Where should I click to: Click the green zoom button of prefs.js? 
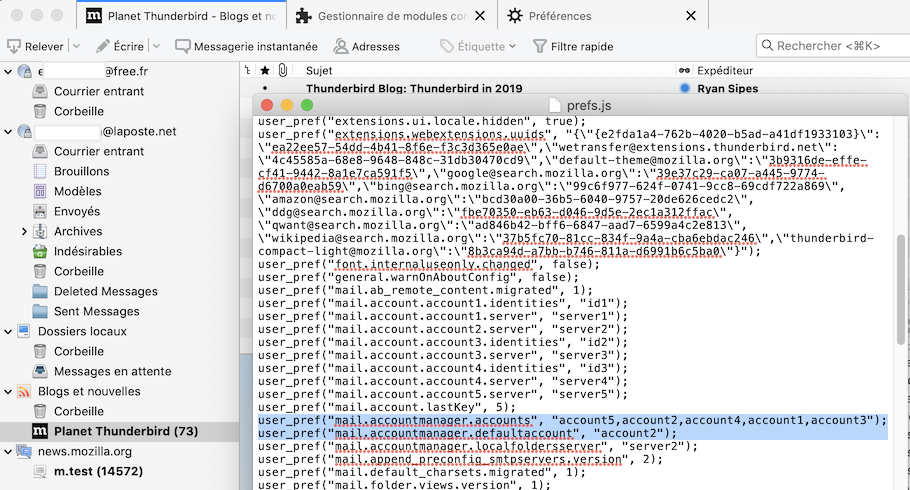[307, 105]
